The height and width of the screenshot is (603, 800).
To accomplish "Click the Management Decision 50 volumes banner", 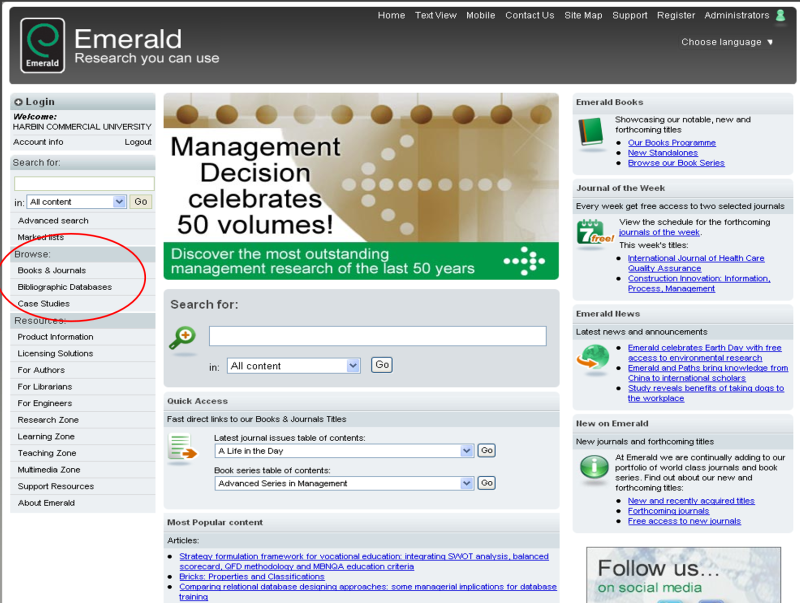I will point(361,186).
